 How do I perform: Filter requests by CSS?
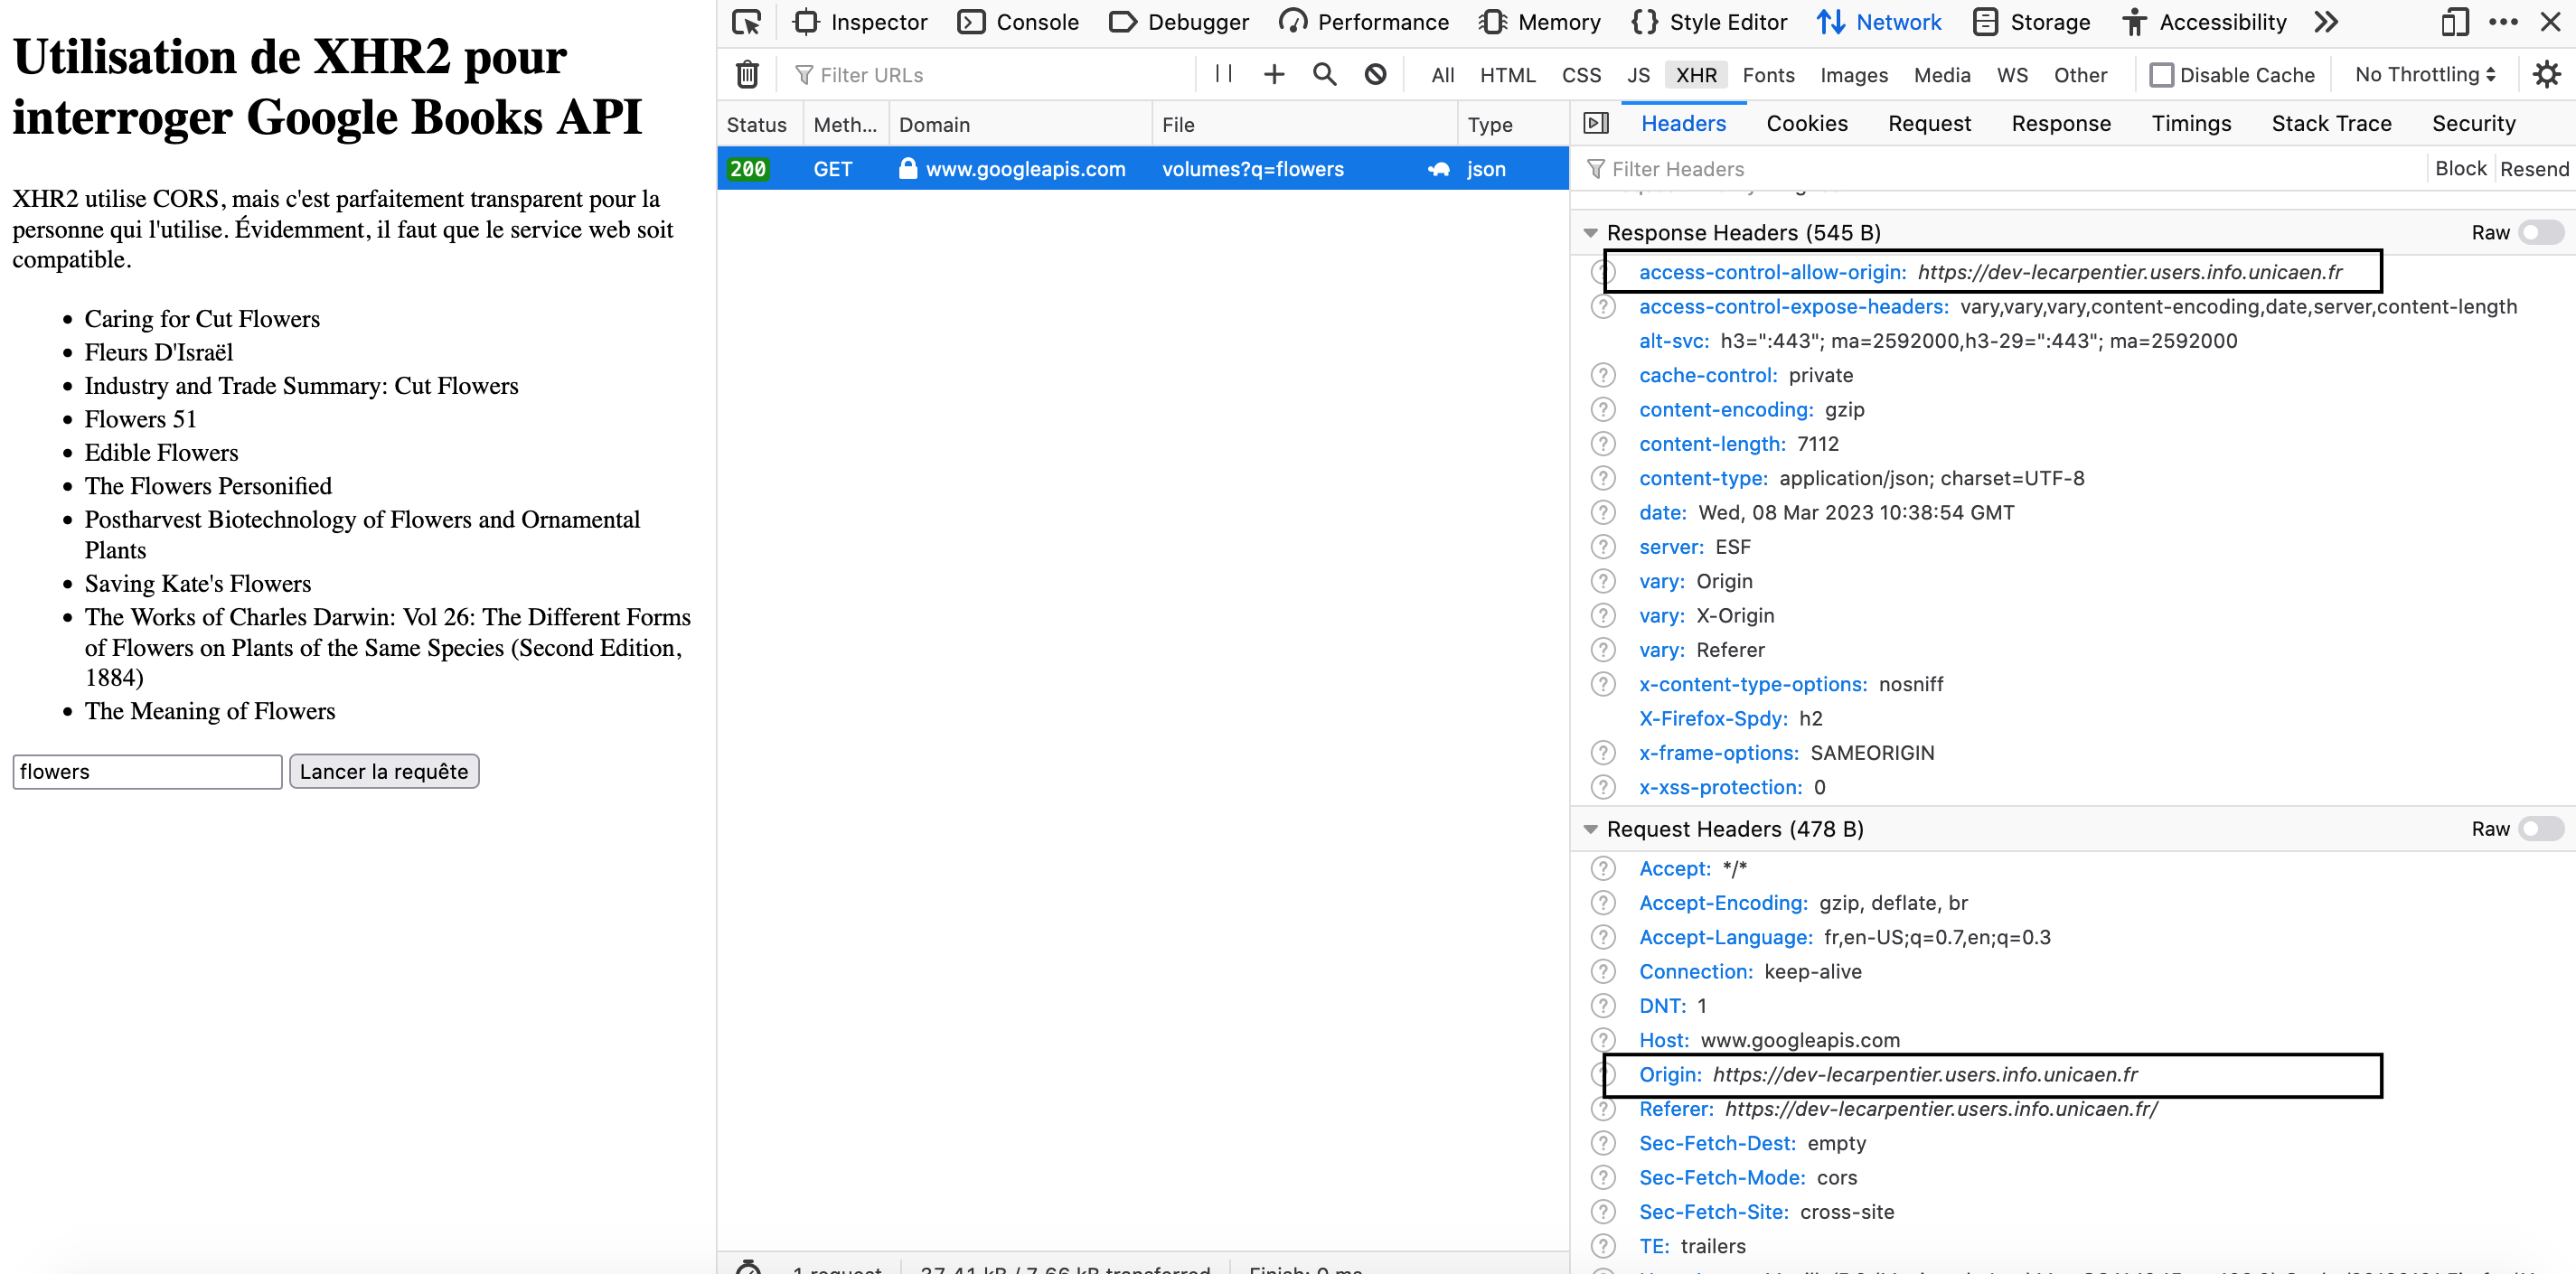pyautogui.click(x=1582, y=75)
